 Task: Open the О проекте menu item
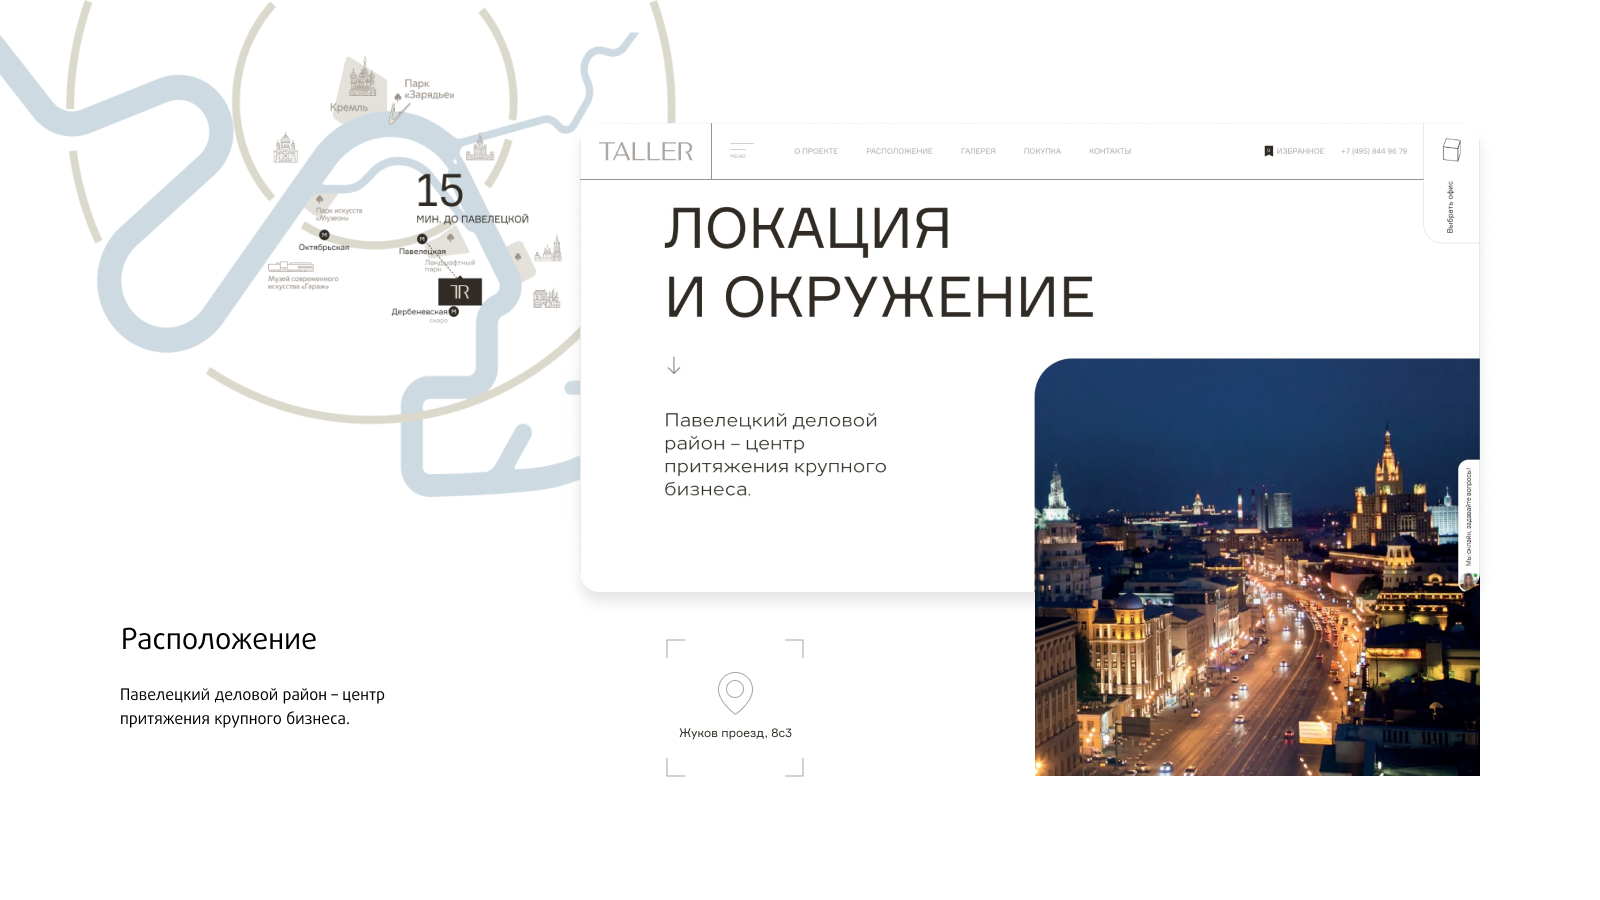click(x=816, y=151)
